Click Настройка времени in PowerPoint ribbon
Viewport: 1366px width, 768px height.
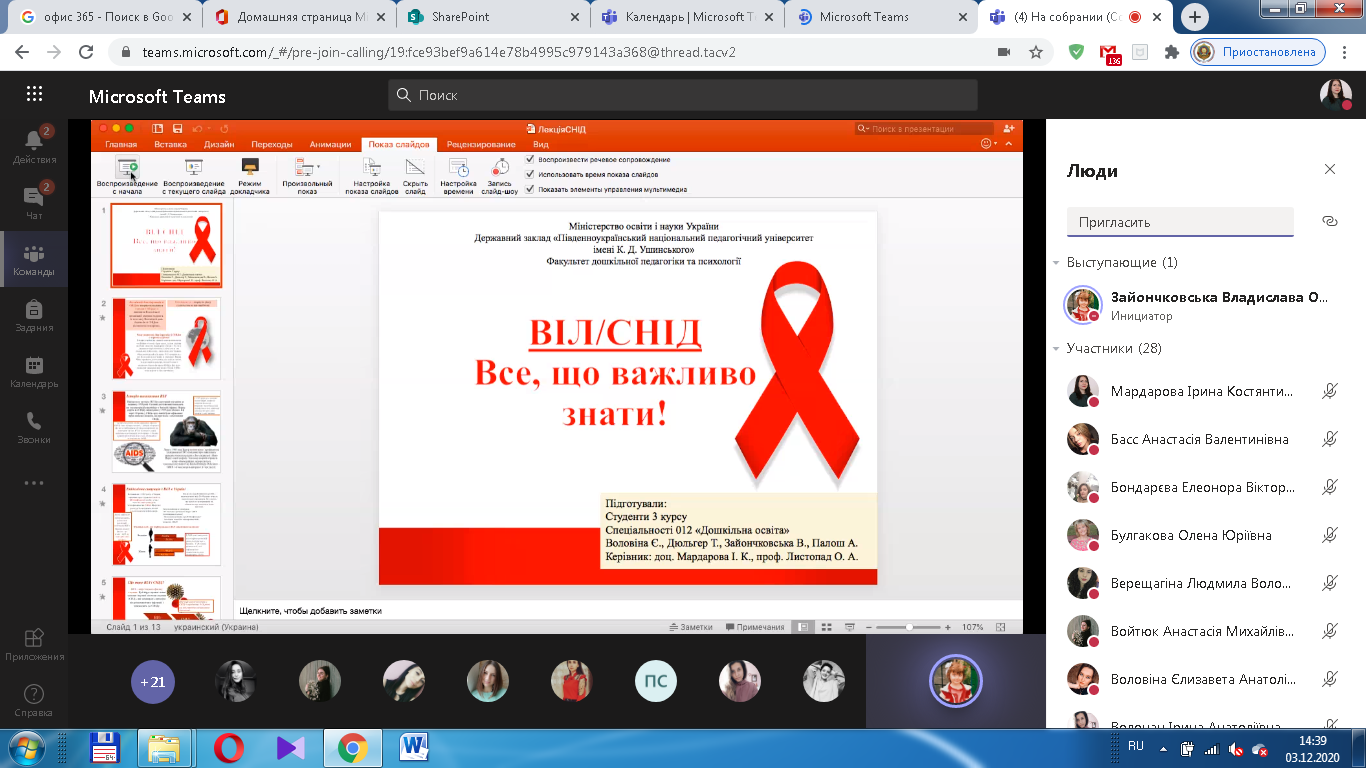(x=458, y=175)
